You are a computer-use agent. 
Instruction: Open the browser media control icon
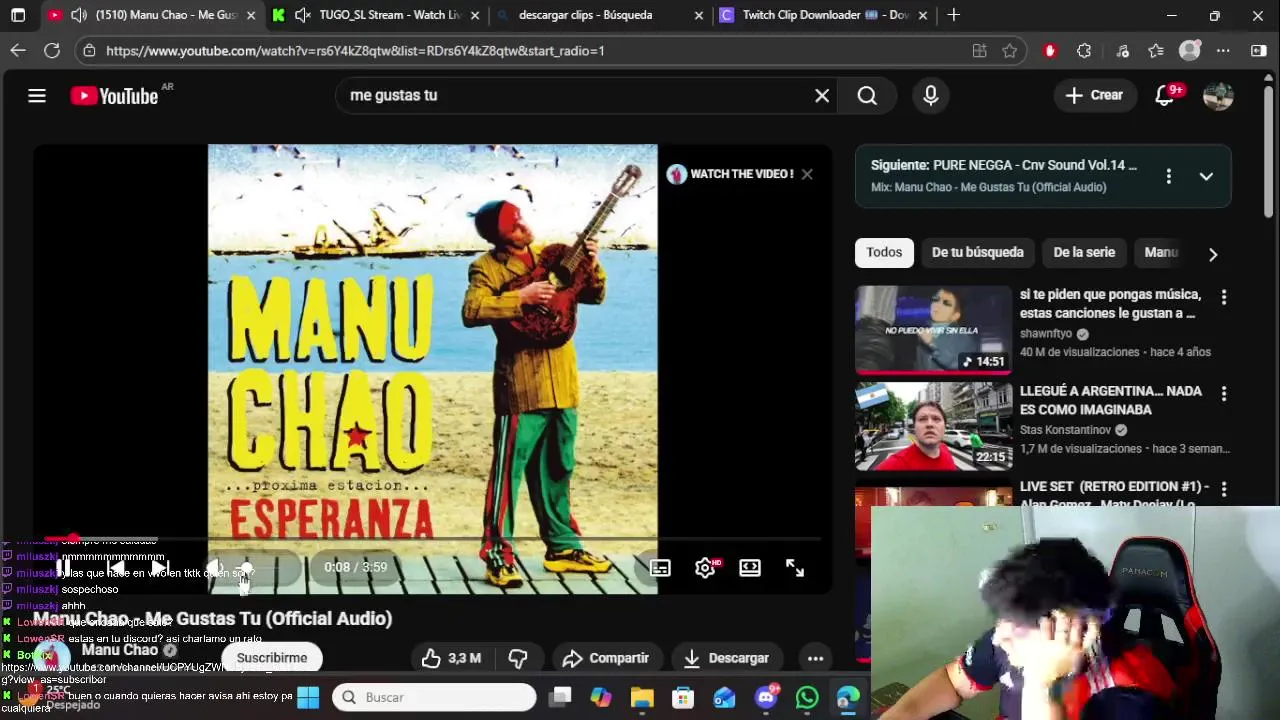click(1122, 51)
